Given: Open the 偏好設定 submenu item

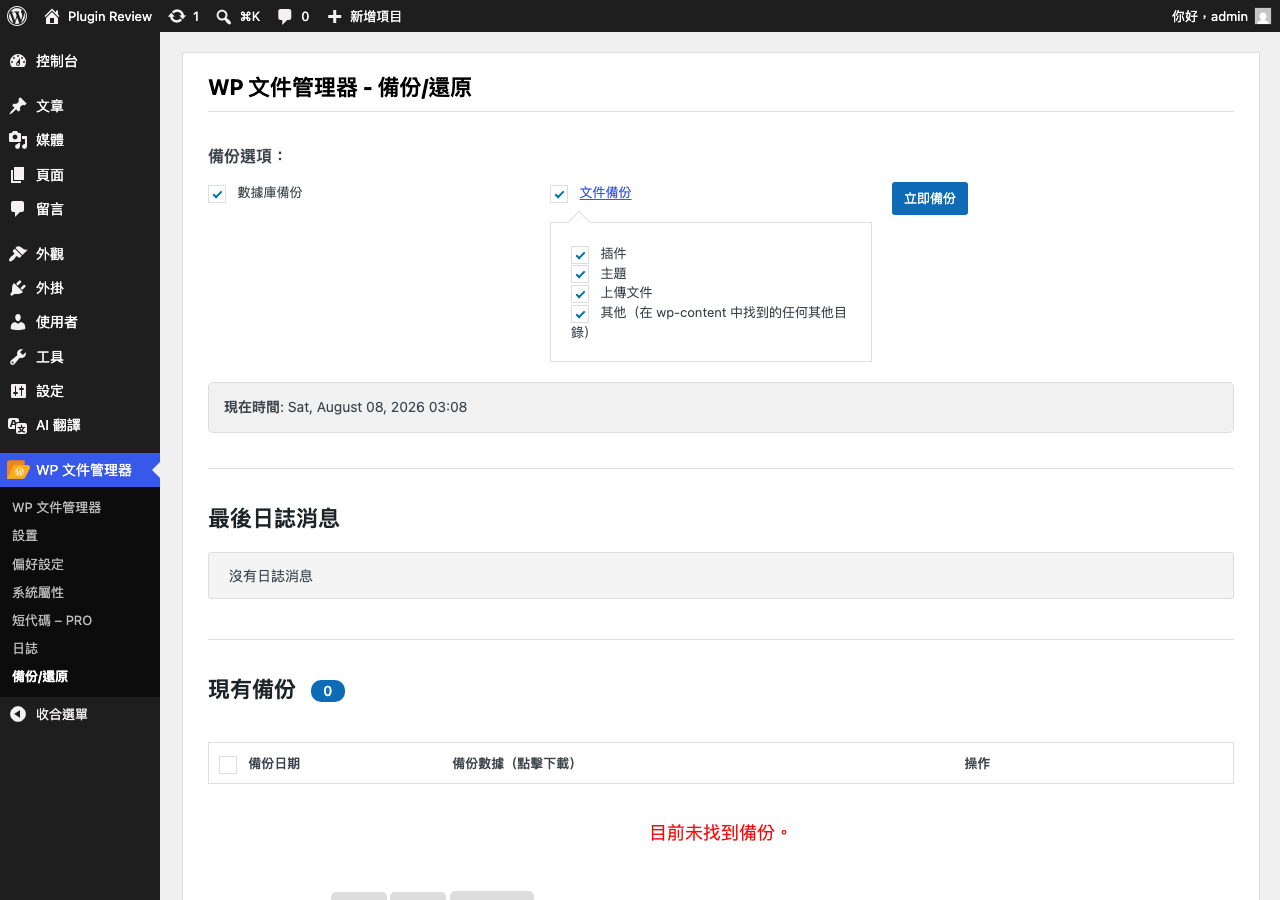Looking at the screenshot, I should (80, 564).
